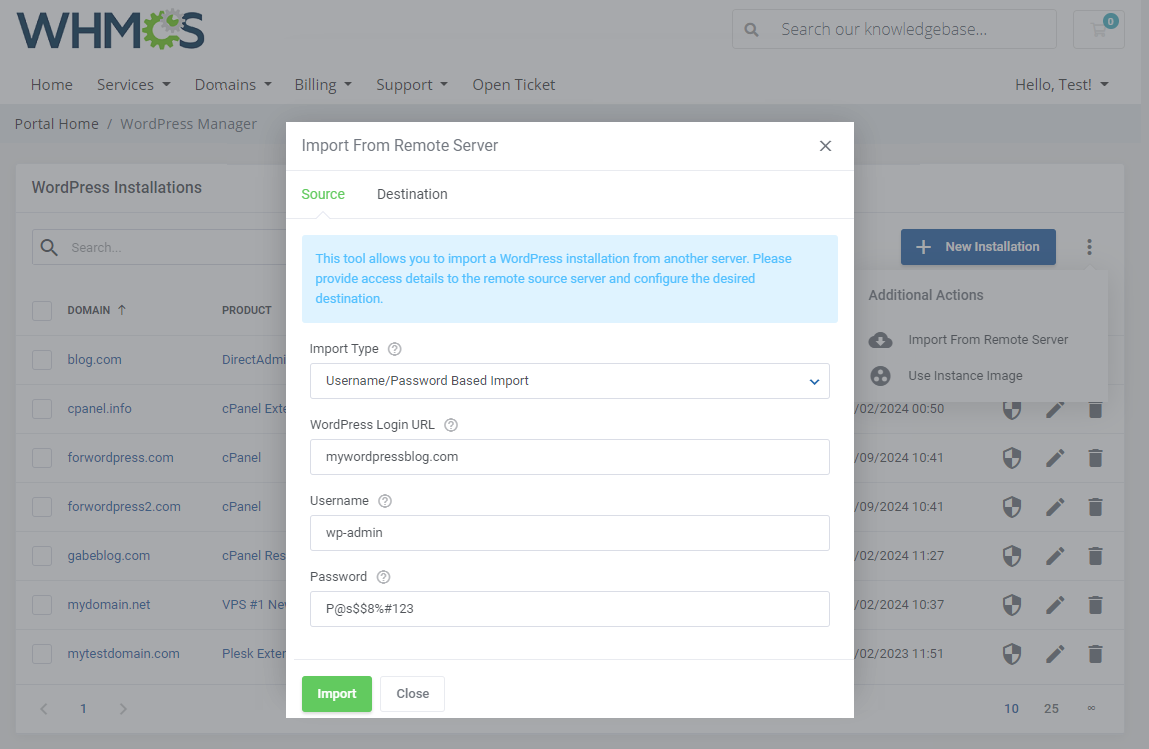Click the edit pencil for forwordpress.com
The width and height of the screenshot is (1149, 749).
tap(1055, 457)
